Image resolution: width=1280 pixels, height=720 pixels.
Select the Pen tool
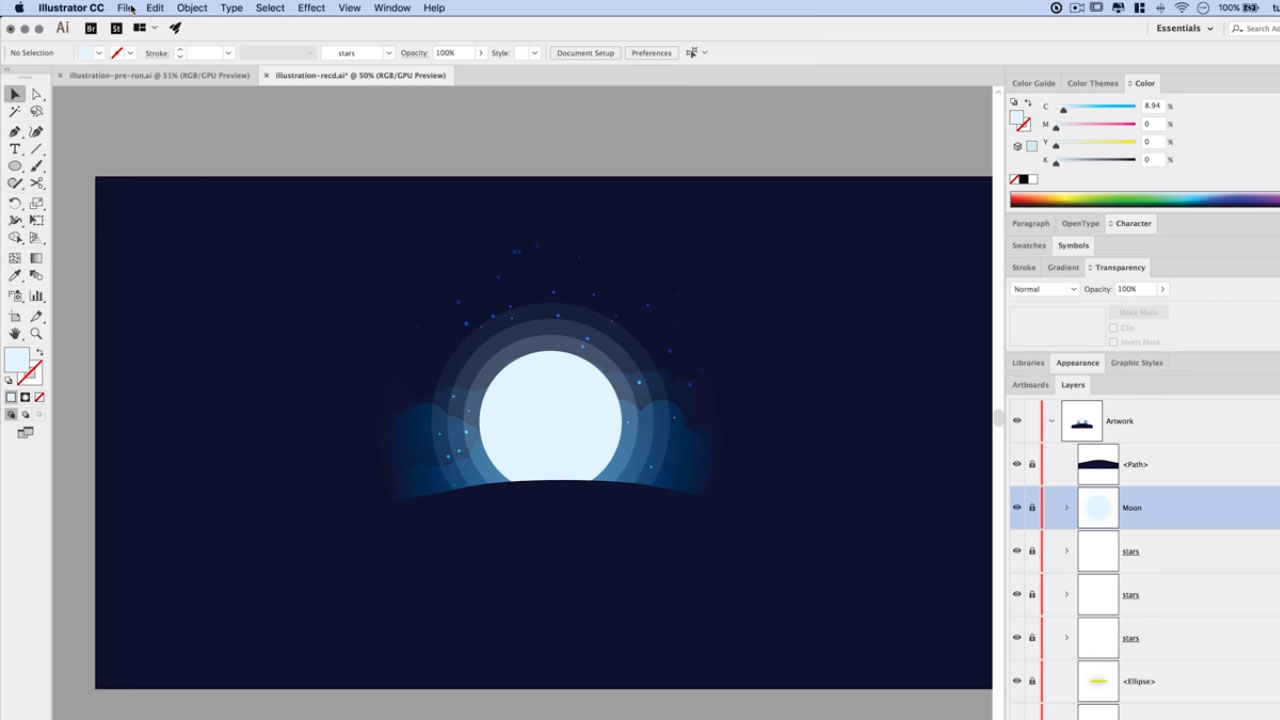15,131
